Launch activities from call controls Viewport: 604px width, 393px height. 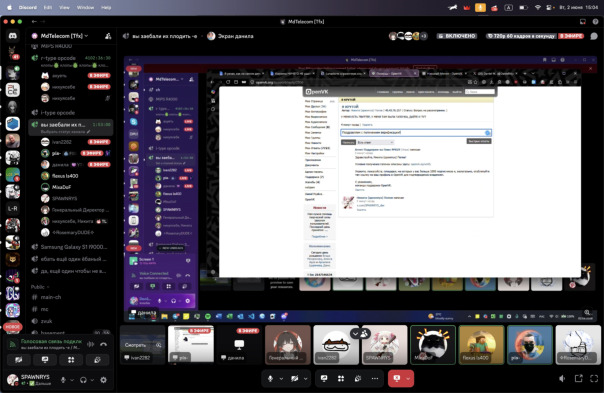(341, 379)
